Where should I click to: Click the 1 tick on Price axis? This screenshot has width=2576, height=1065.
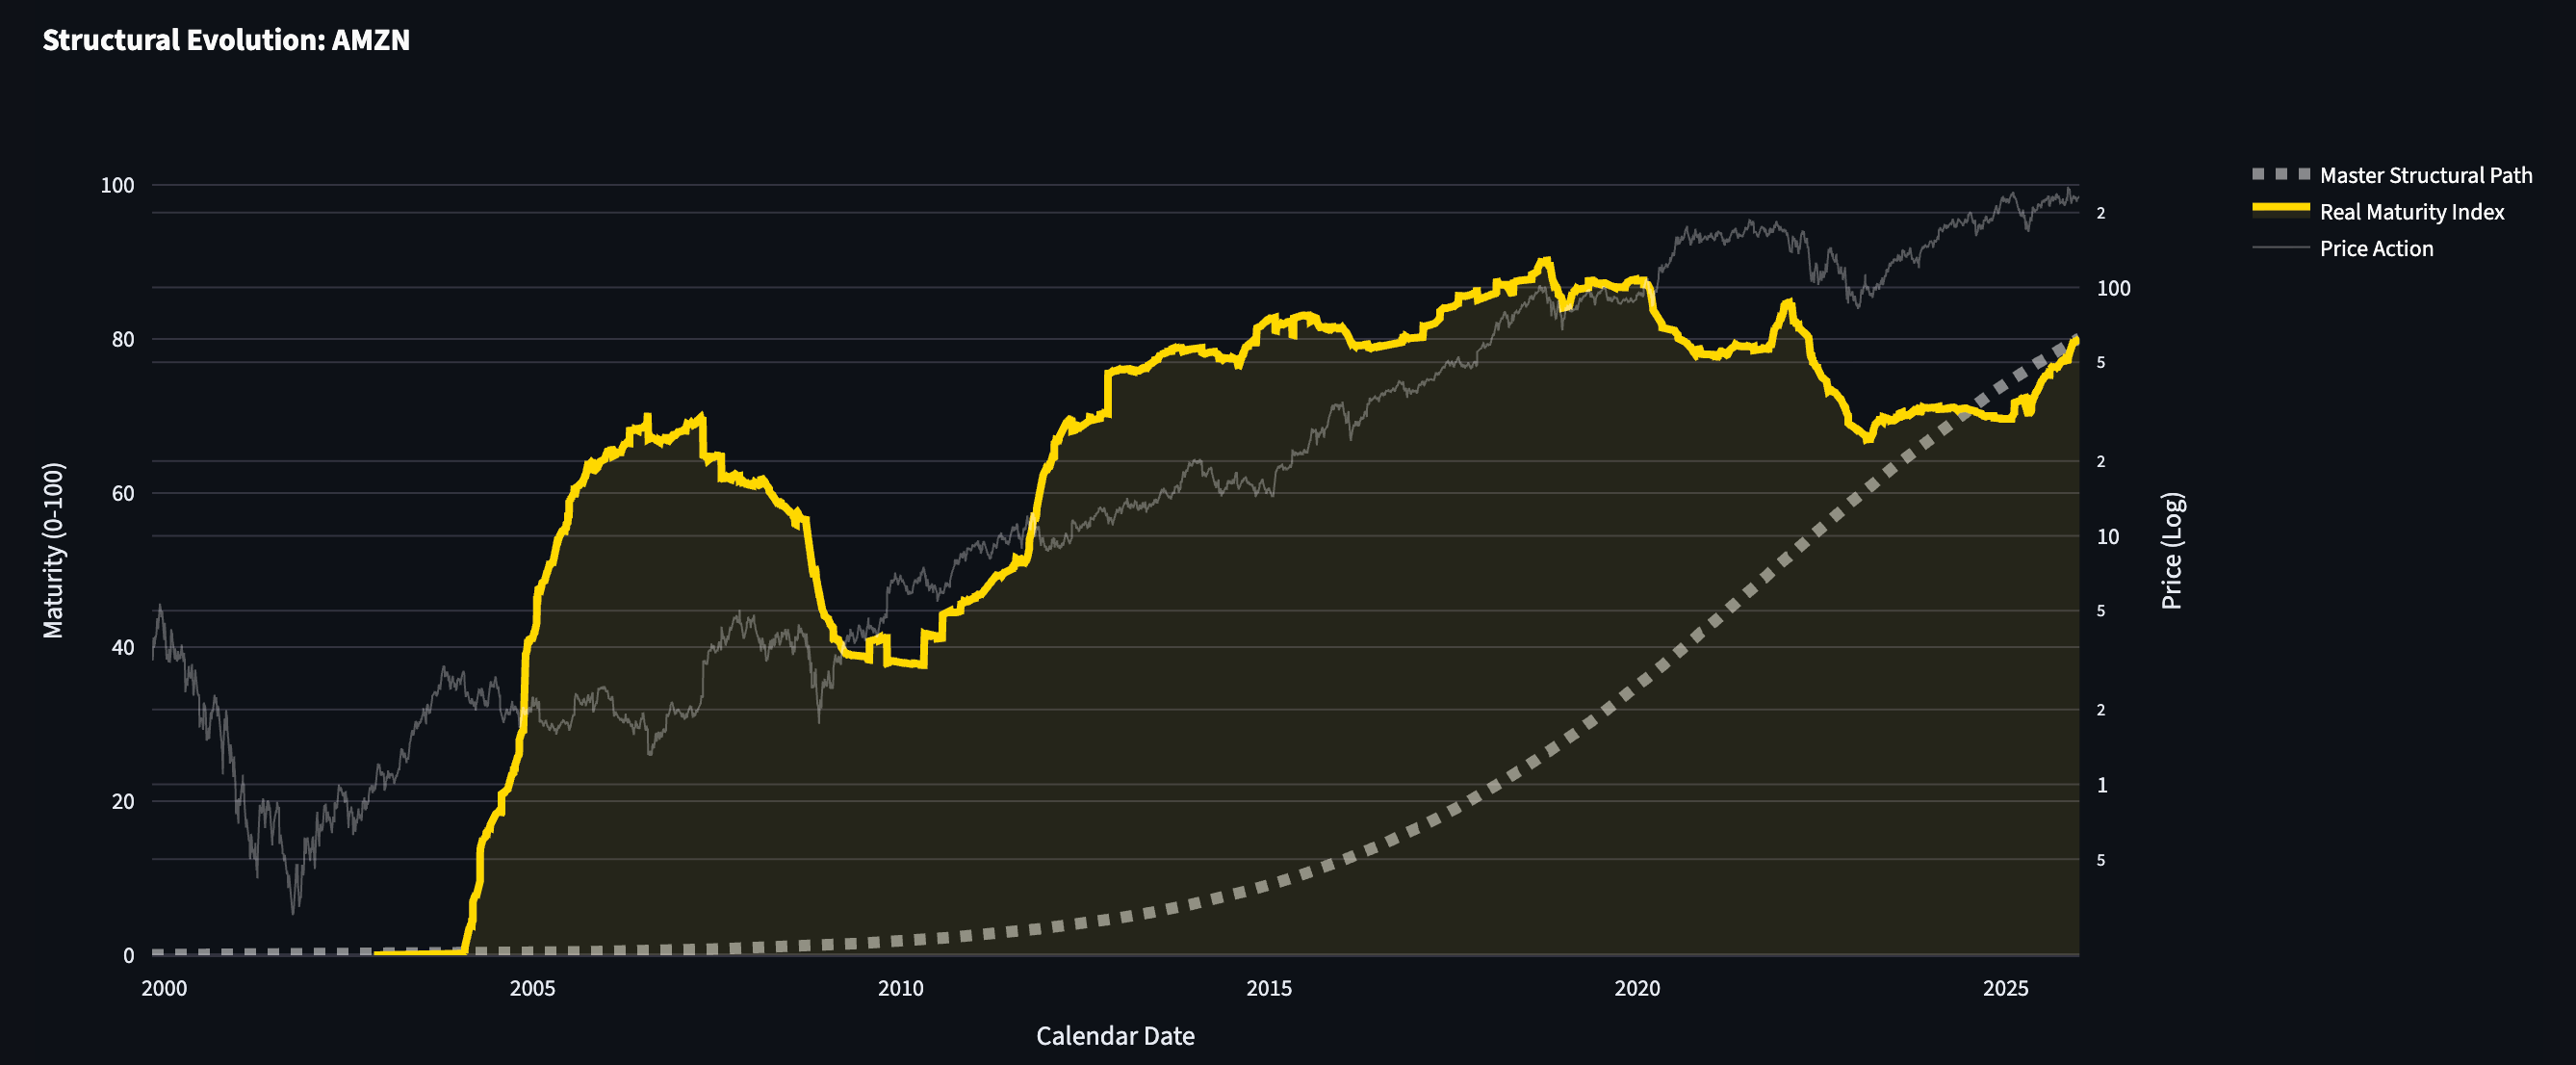(x=2101, y=786)
